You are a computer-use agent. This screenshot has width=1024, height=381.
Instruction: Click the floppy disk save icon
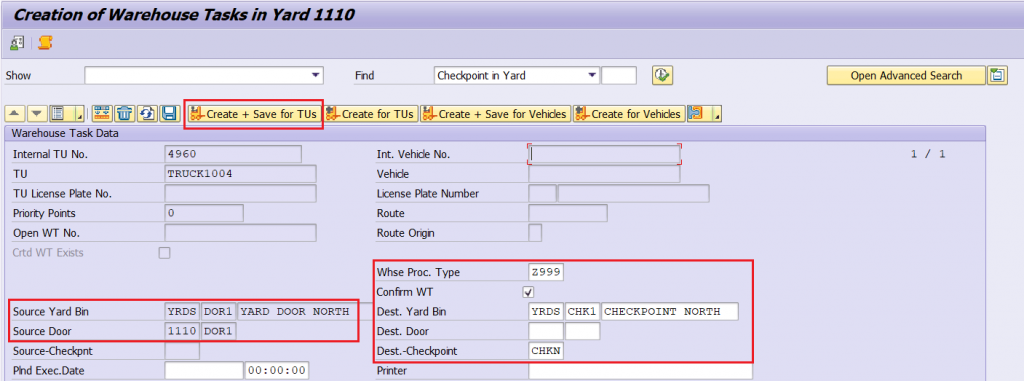[x=169, y=114]
